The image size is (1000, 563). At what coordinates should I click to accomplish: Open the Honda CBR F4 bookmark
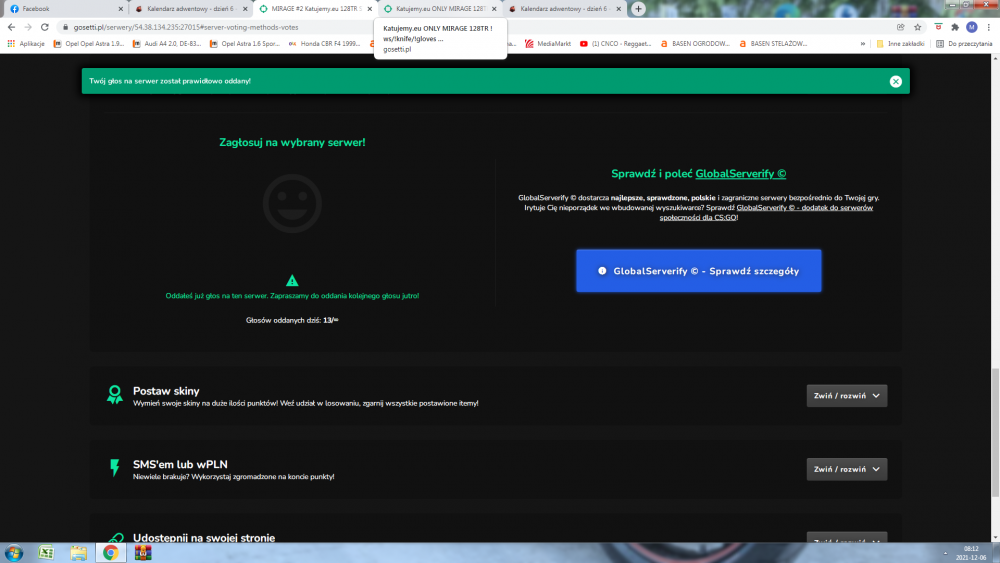[x=324, y=44]
